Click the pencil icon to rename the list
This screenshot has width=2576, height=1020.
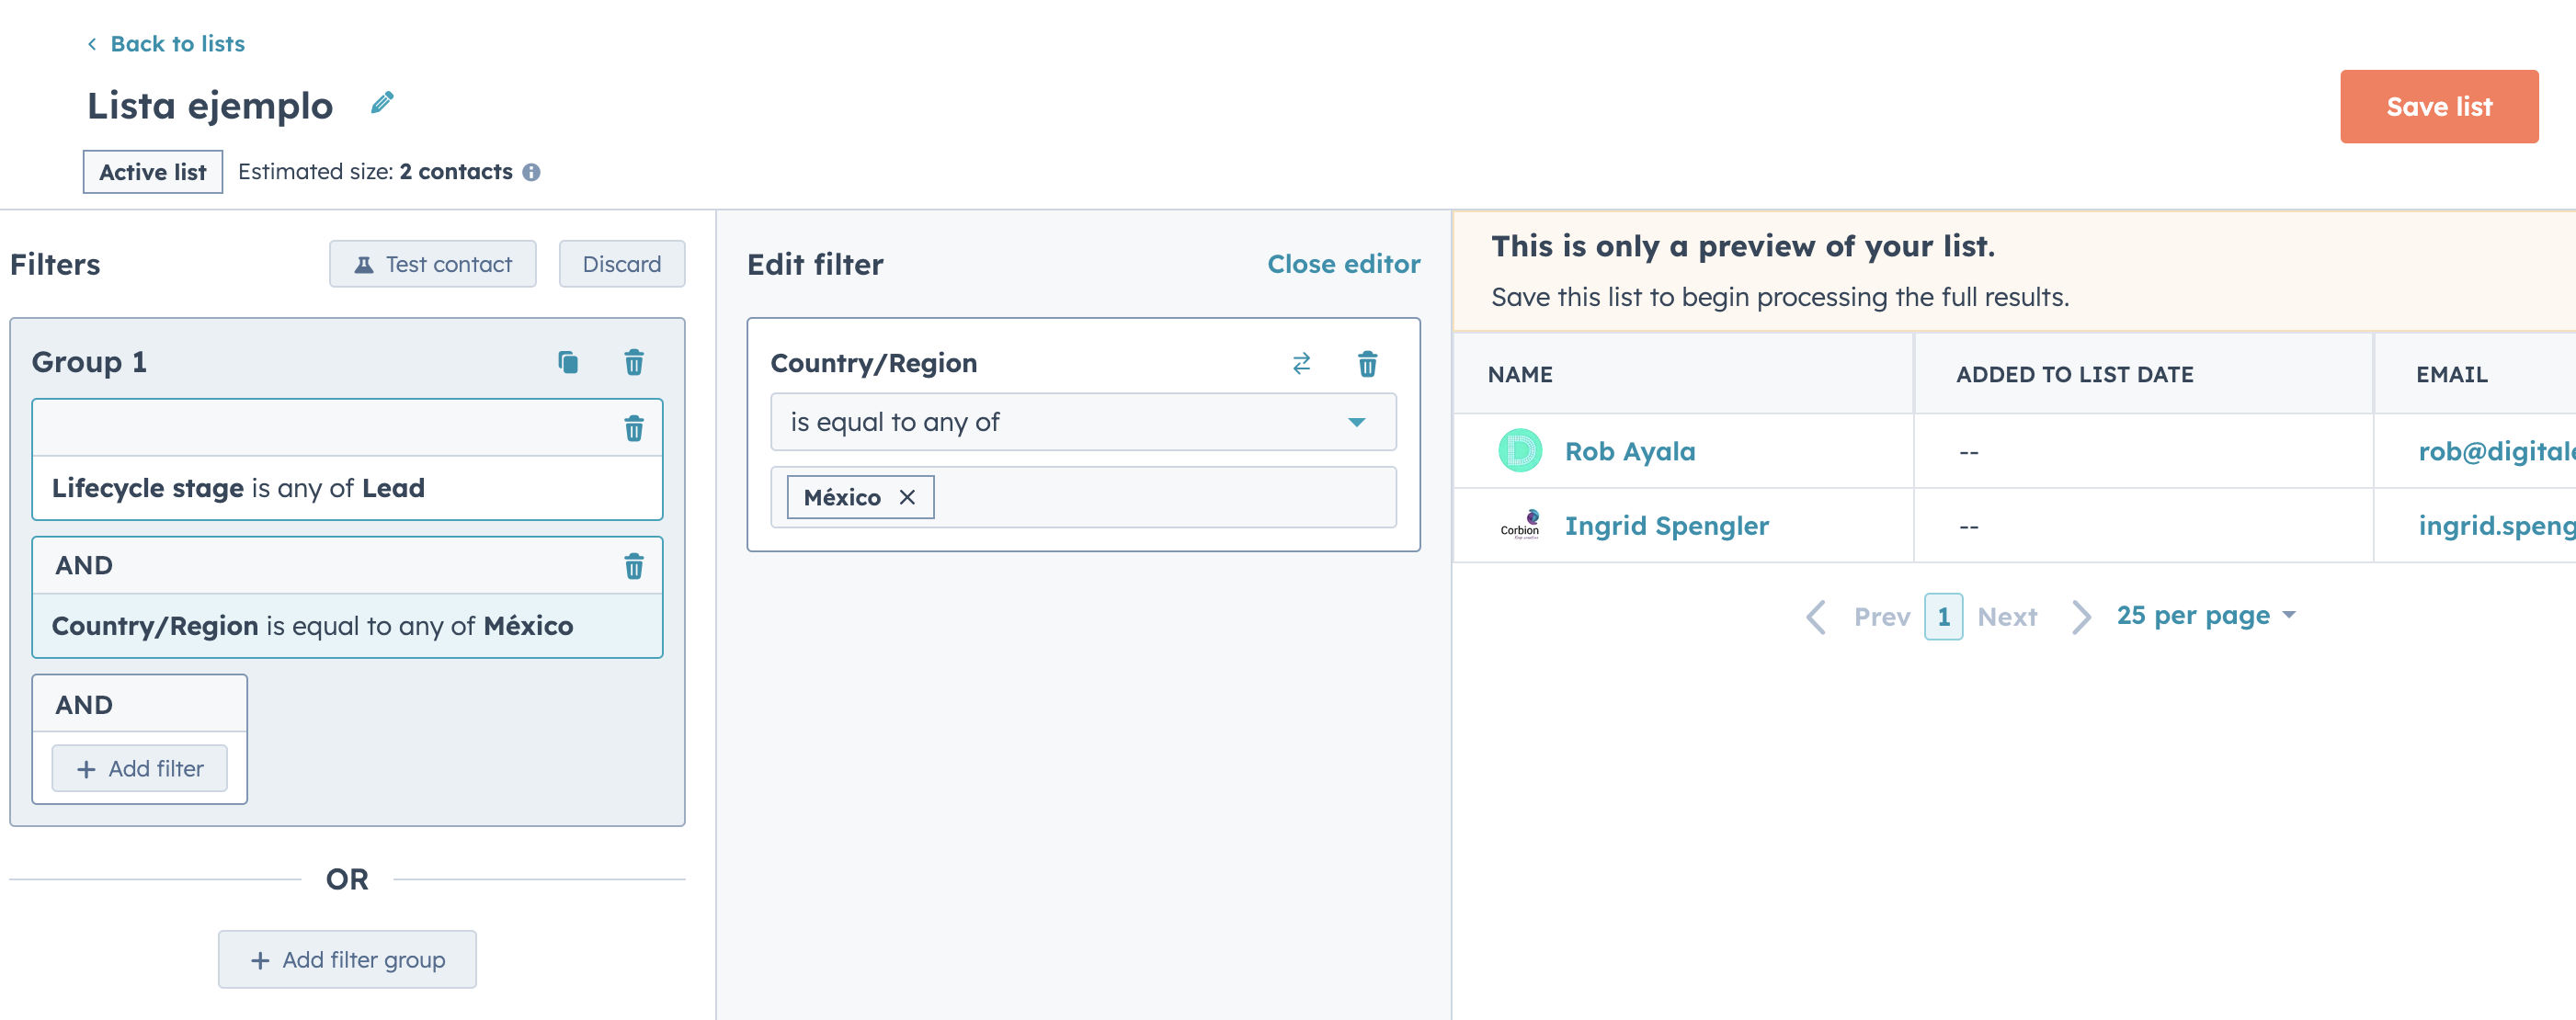pyautogui.click(x=382, y=103)
